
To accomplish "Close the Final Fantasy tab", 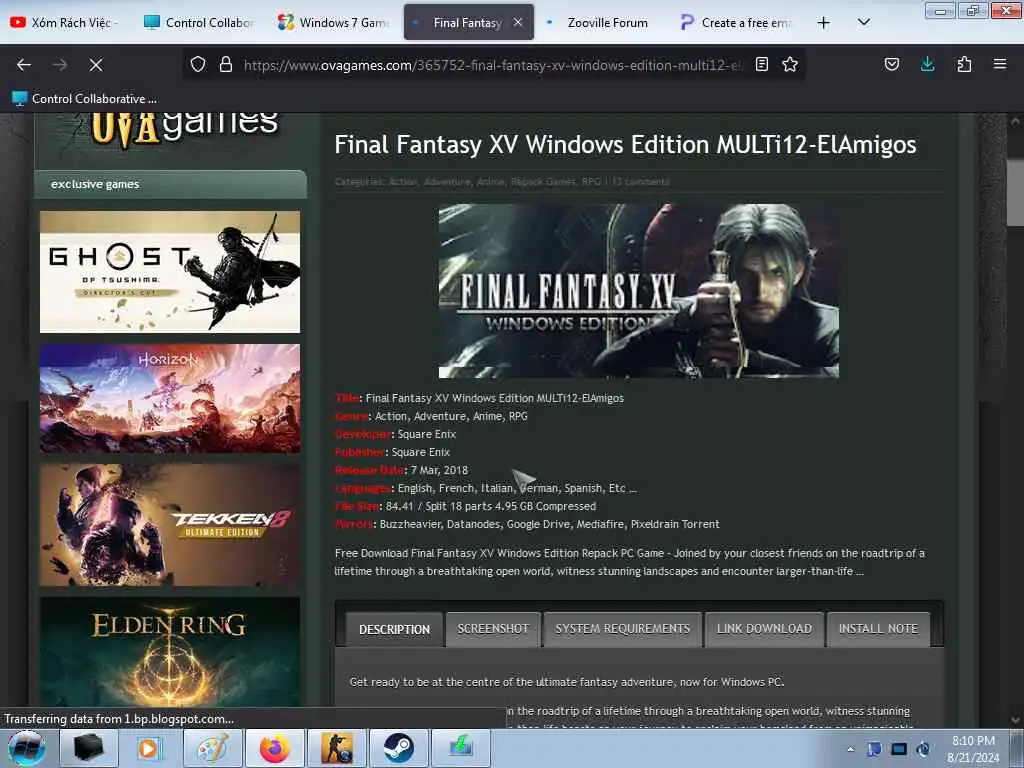I will click(x=518, y=22).
